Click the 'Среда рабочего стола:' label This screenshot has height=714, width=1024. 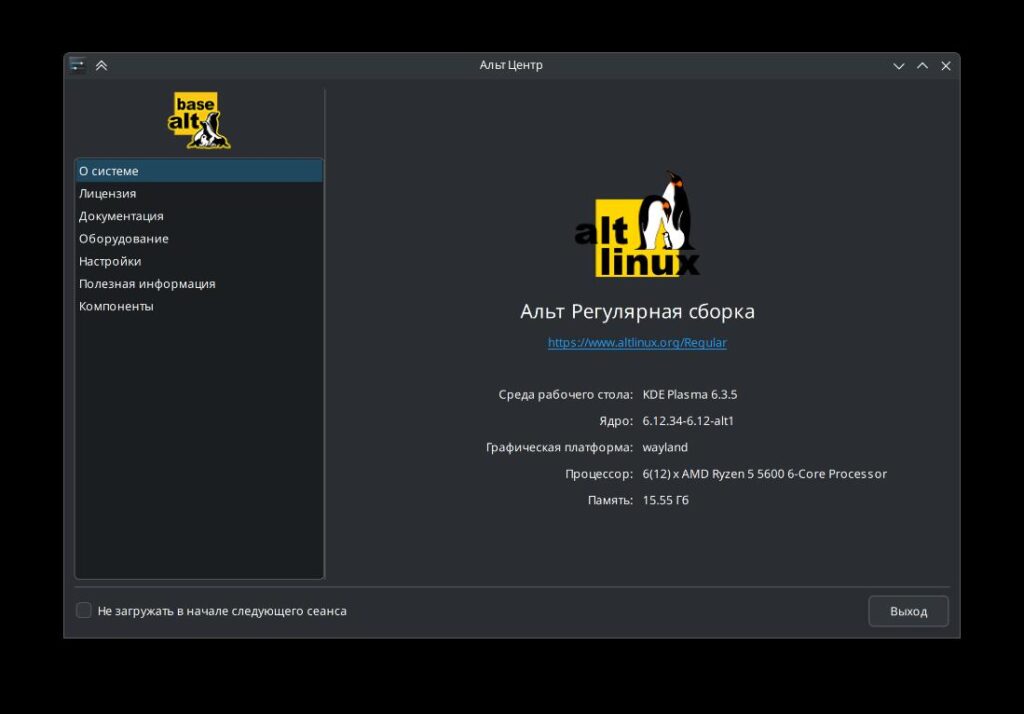[566, 395]
